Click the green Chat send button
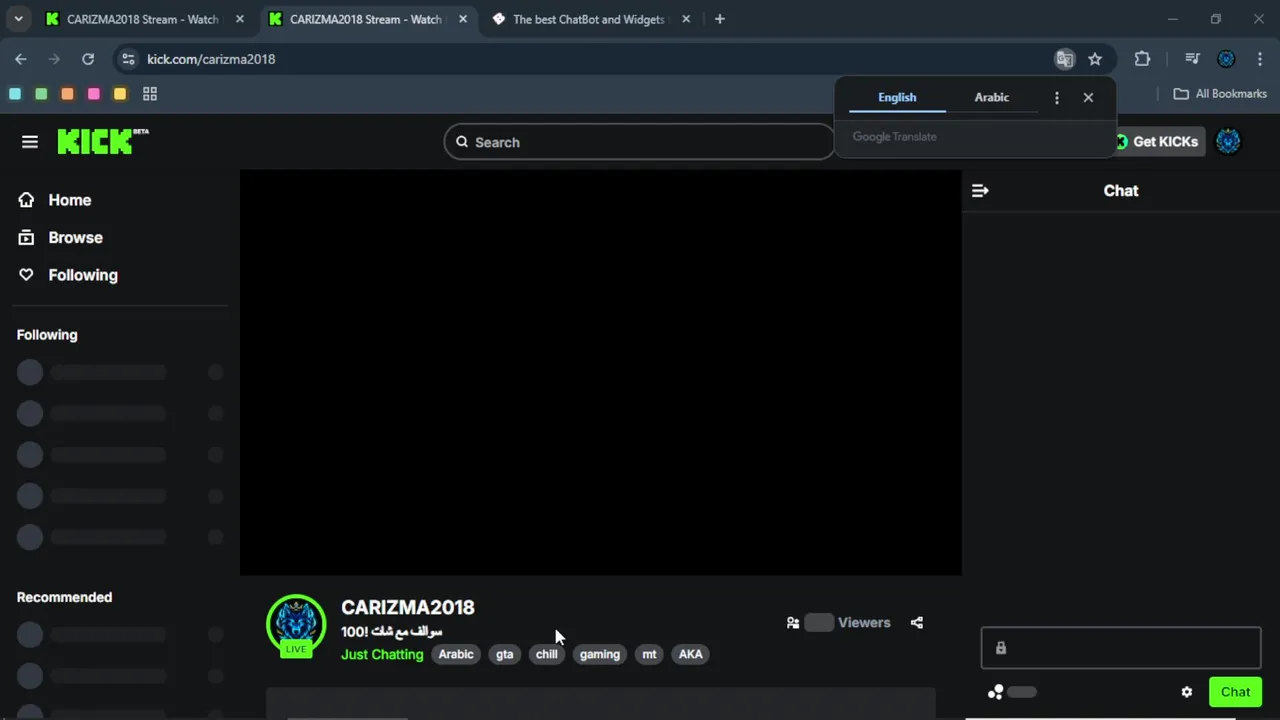Image resolution: width=1280 pixels, height=720 pixels. pos(1235,692)
